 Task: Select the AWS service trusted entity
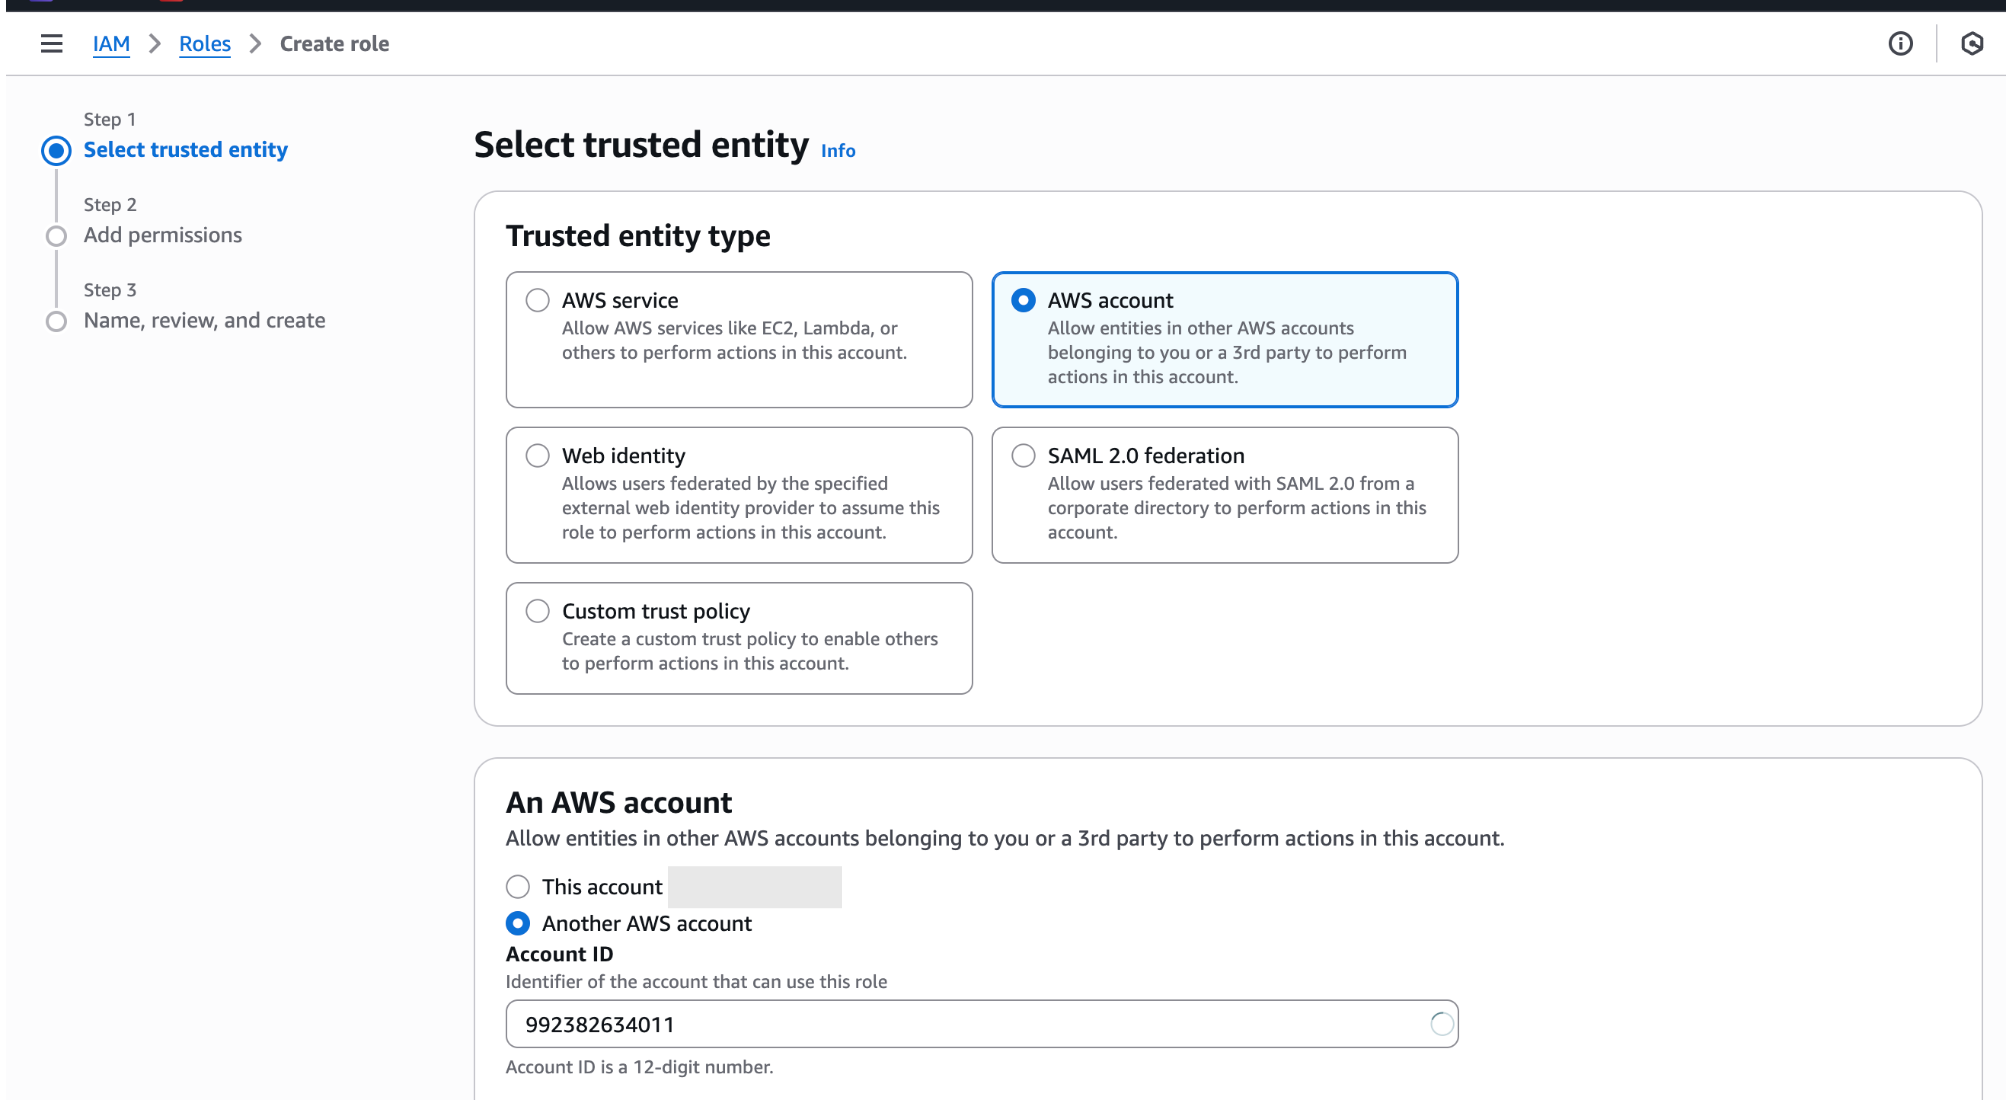coord(739,340)
